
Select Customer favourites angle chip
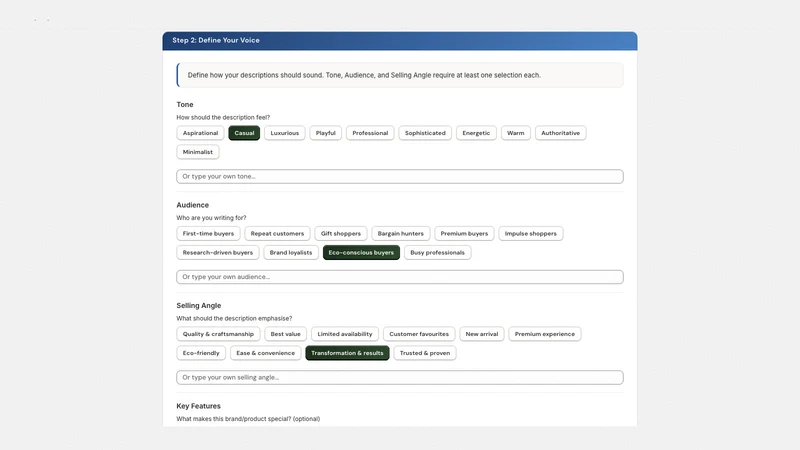pyautogui.click(x=419, y=334)
